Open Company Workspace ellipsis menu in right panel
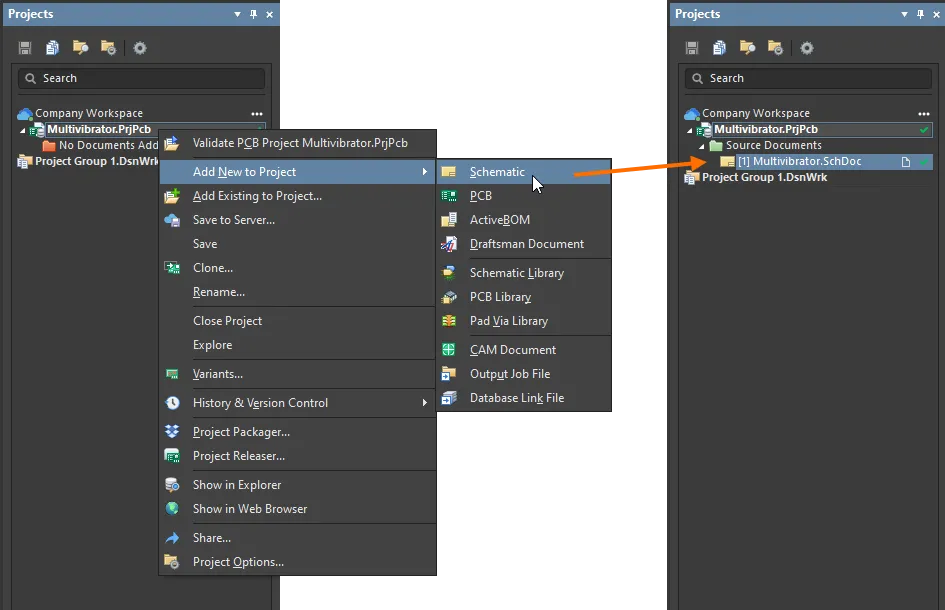Image resolution: width=945 pixels, height=610 pixels. tap(924, 113)
